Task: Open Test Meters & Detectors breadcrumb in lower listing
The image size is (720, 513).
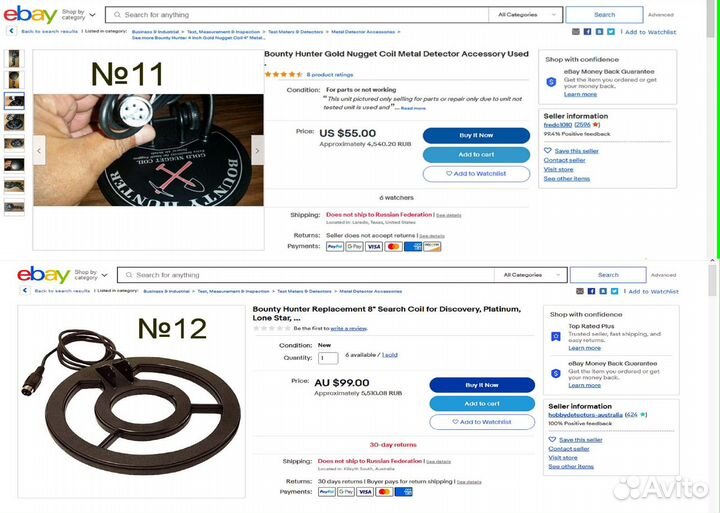Action: 304,291
